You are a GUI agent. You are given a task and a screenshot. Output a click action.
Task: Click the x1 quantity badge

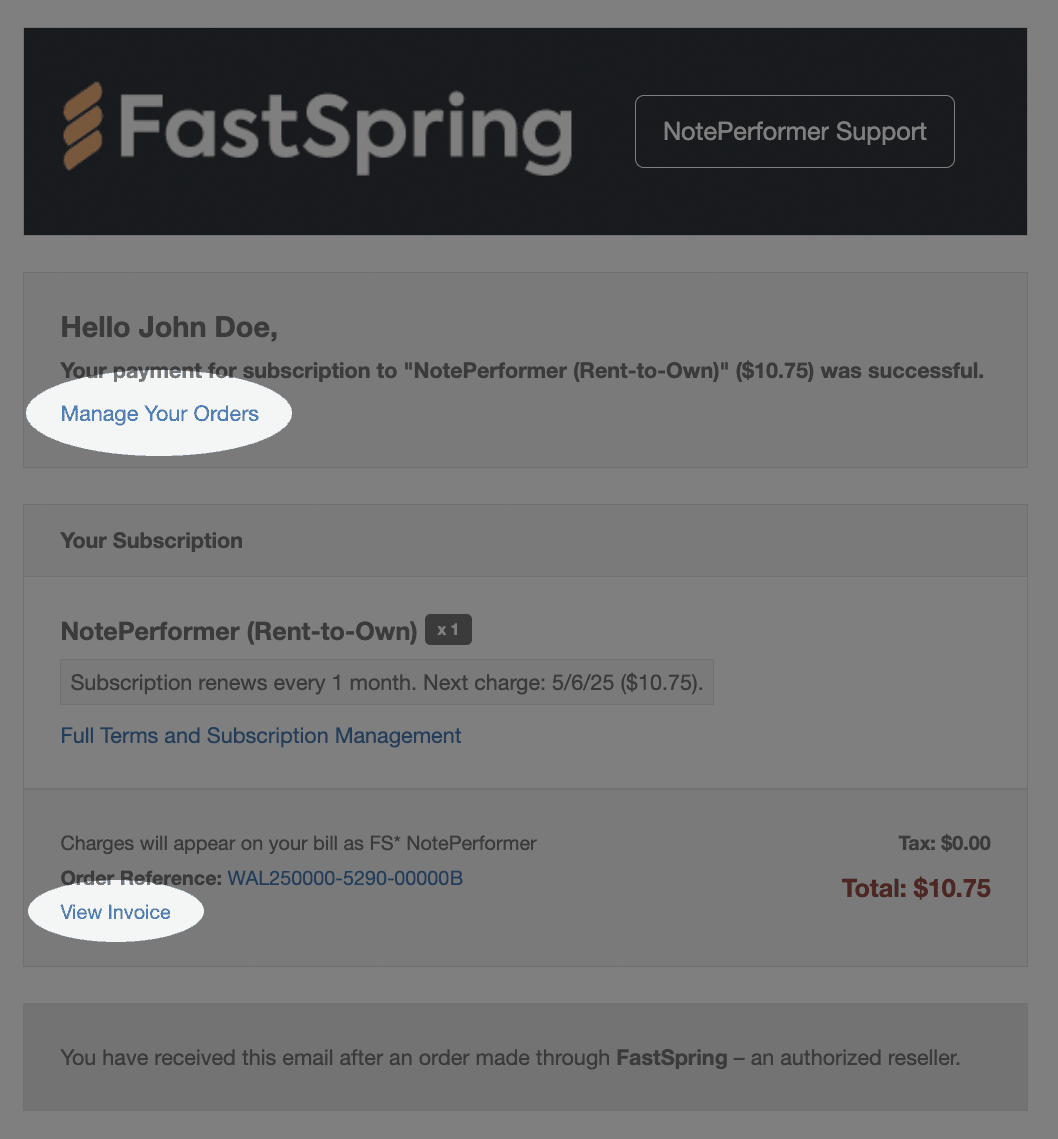point(448,630)
